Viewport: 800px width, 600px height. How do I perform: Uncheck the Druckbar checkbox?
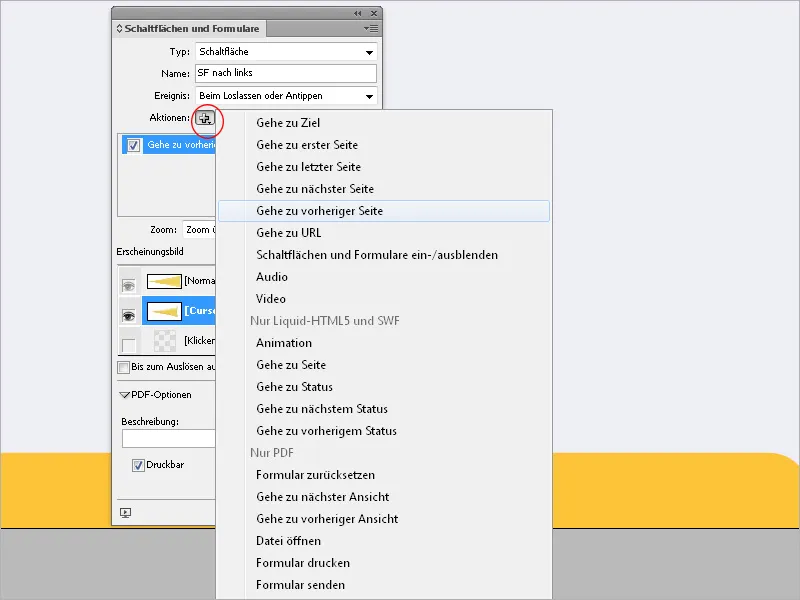[x=138, y=465]
